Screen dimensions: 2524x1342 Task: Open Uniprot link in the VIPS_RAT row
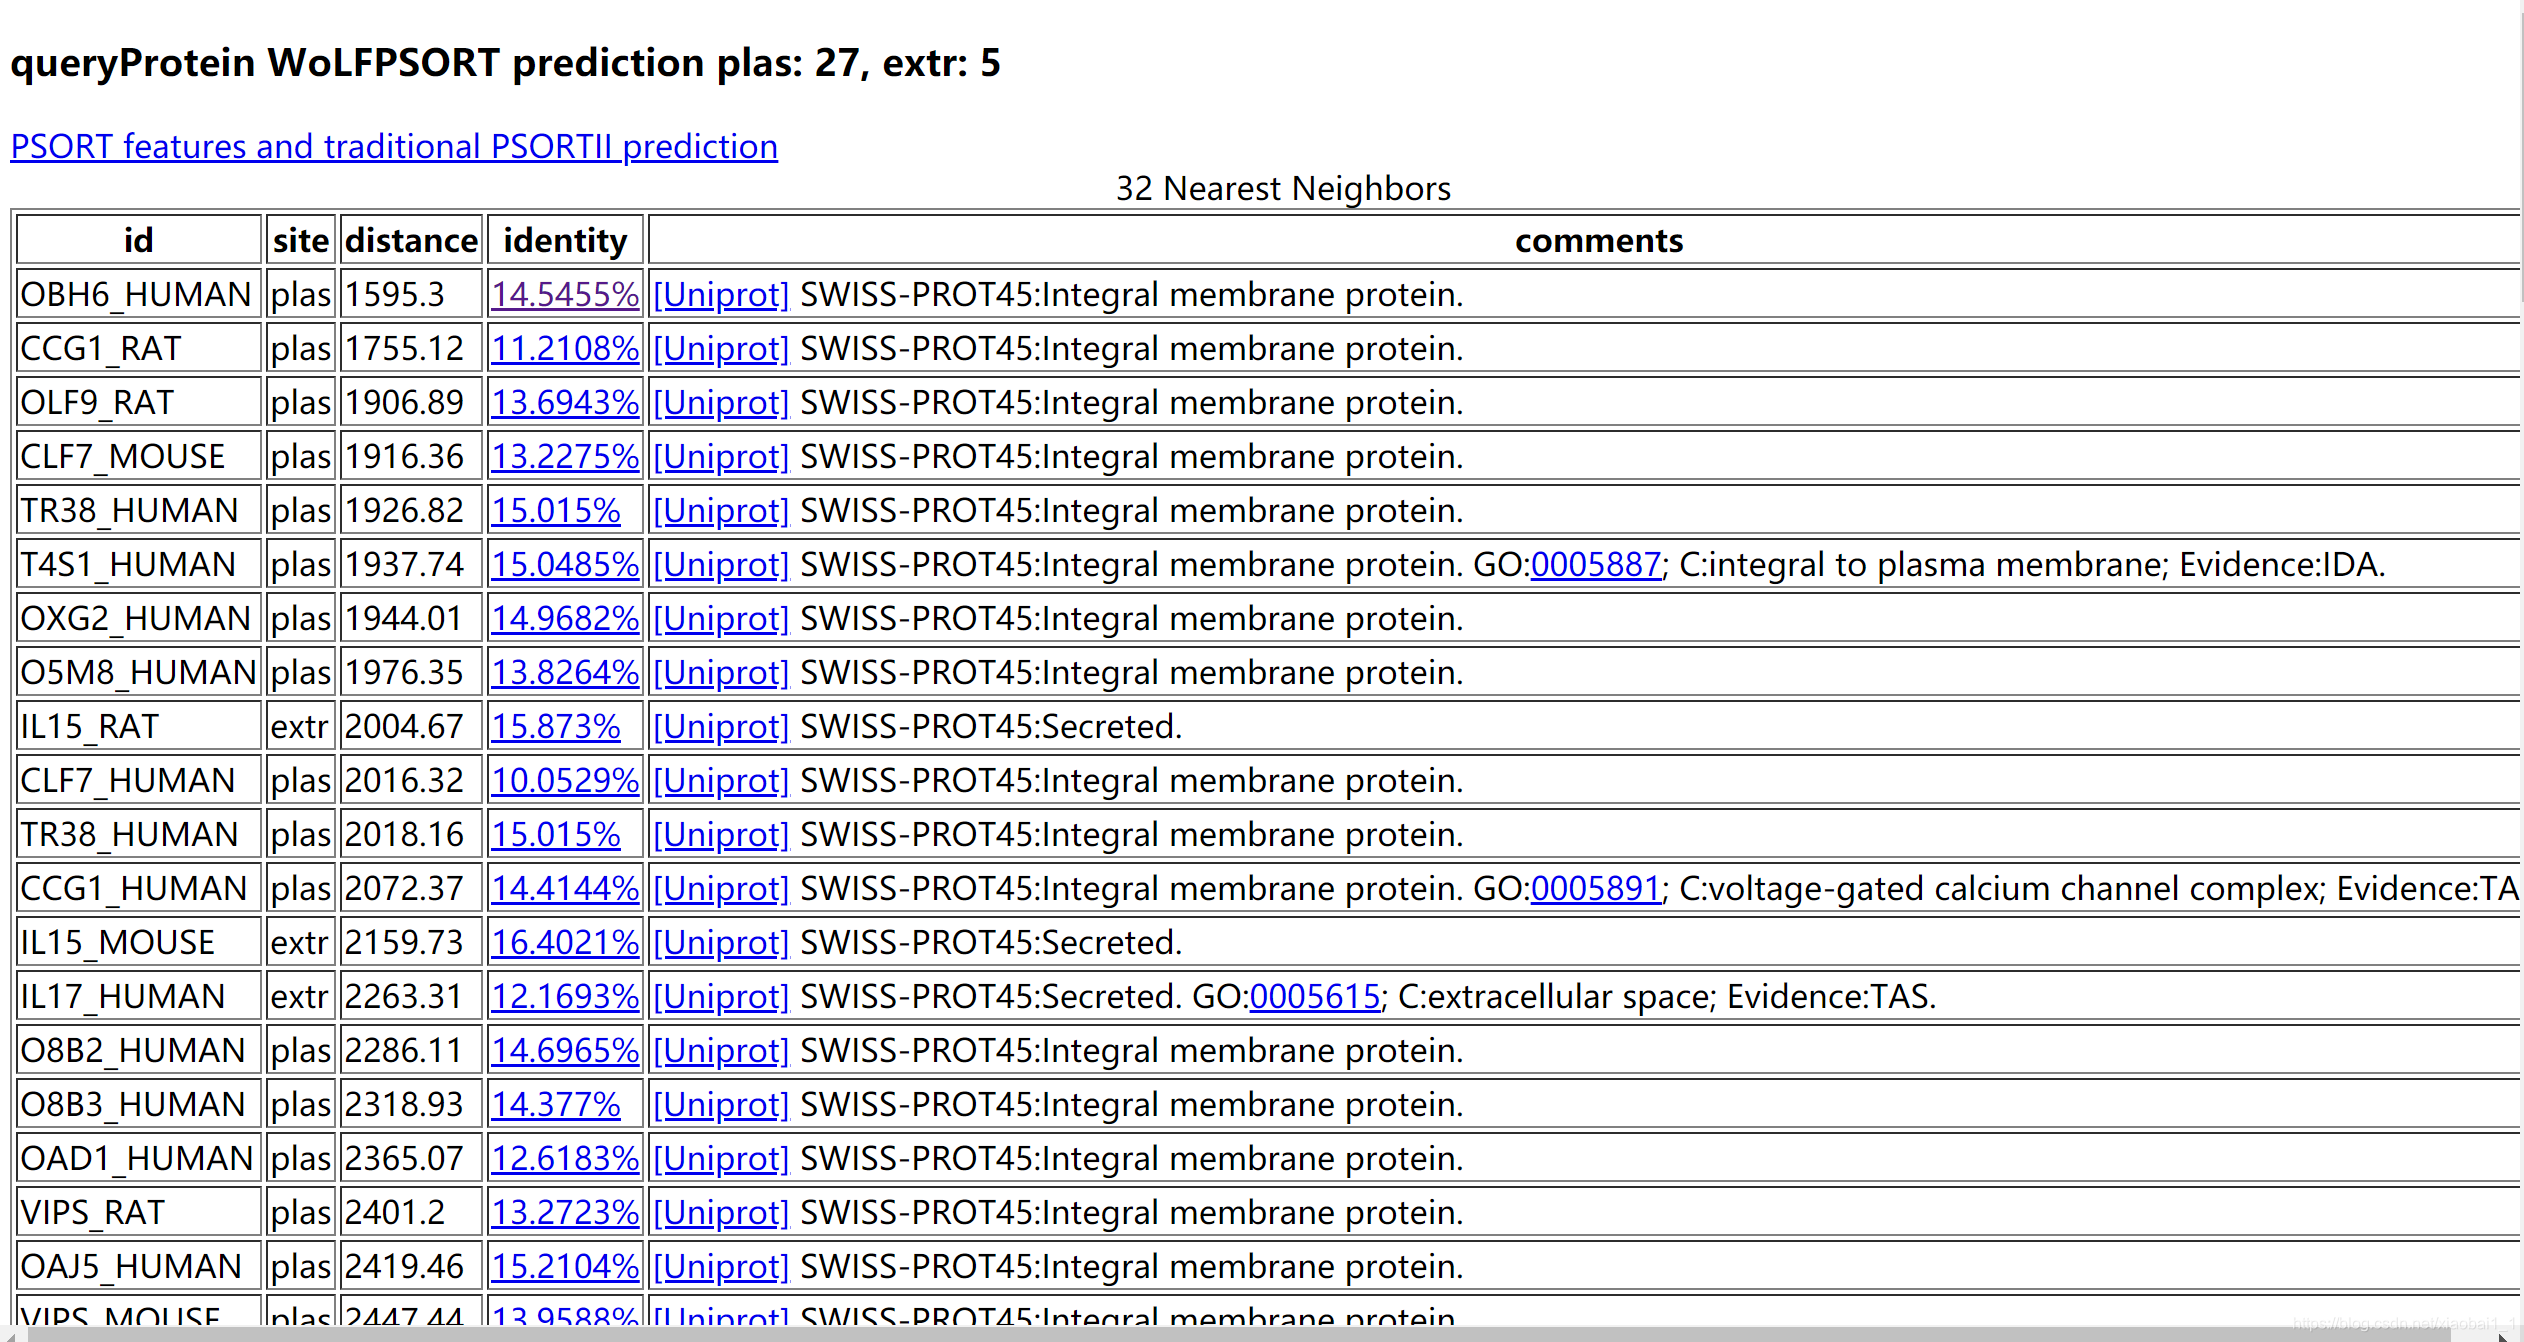[721, 1212]
